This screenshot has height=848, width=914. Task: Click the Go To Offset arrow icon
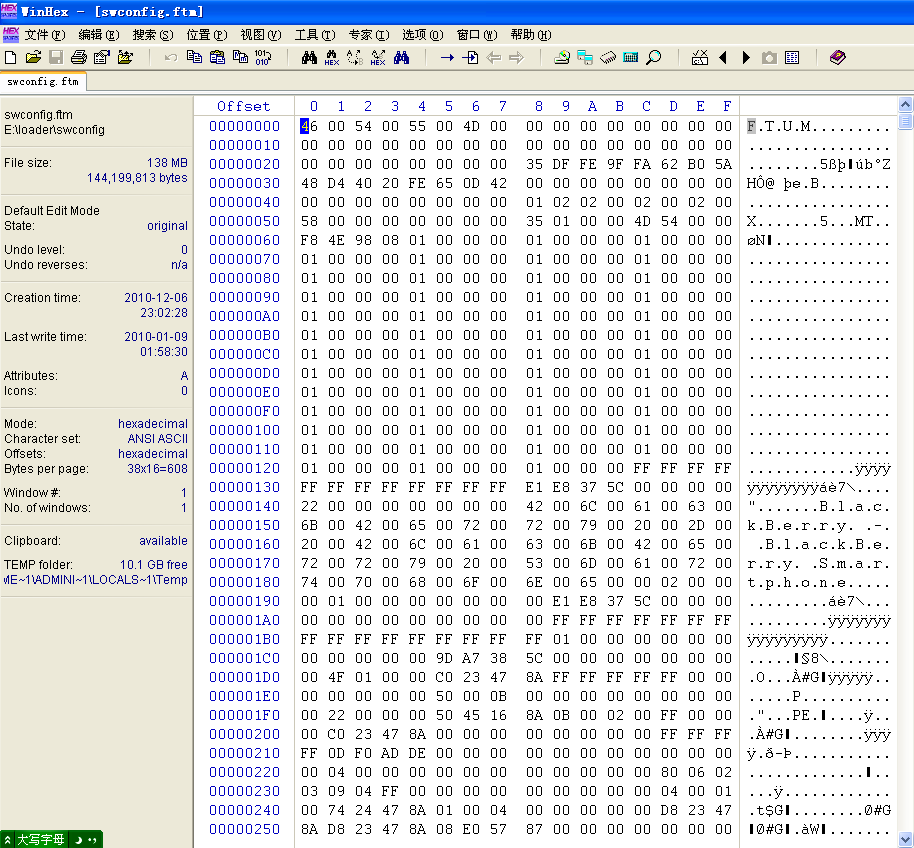point(447,57)
